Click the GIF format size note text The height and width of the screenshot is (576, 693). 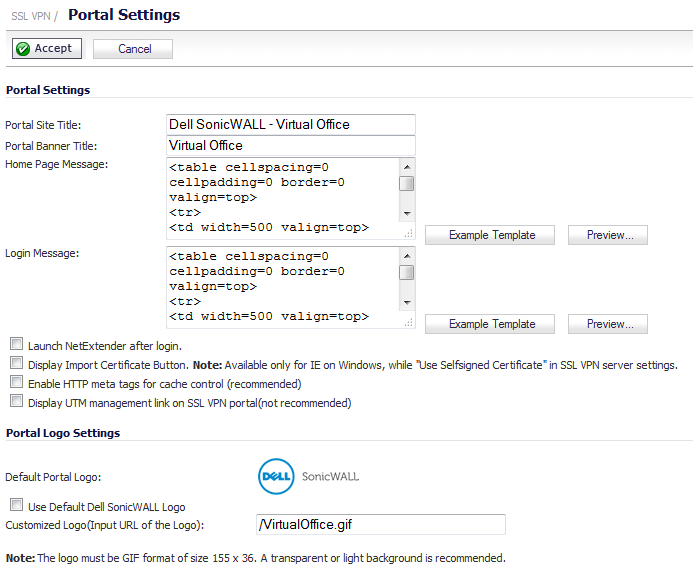tap(255, 558)
